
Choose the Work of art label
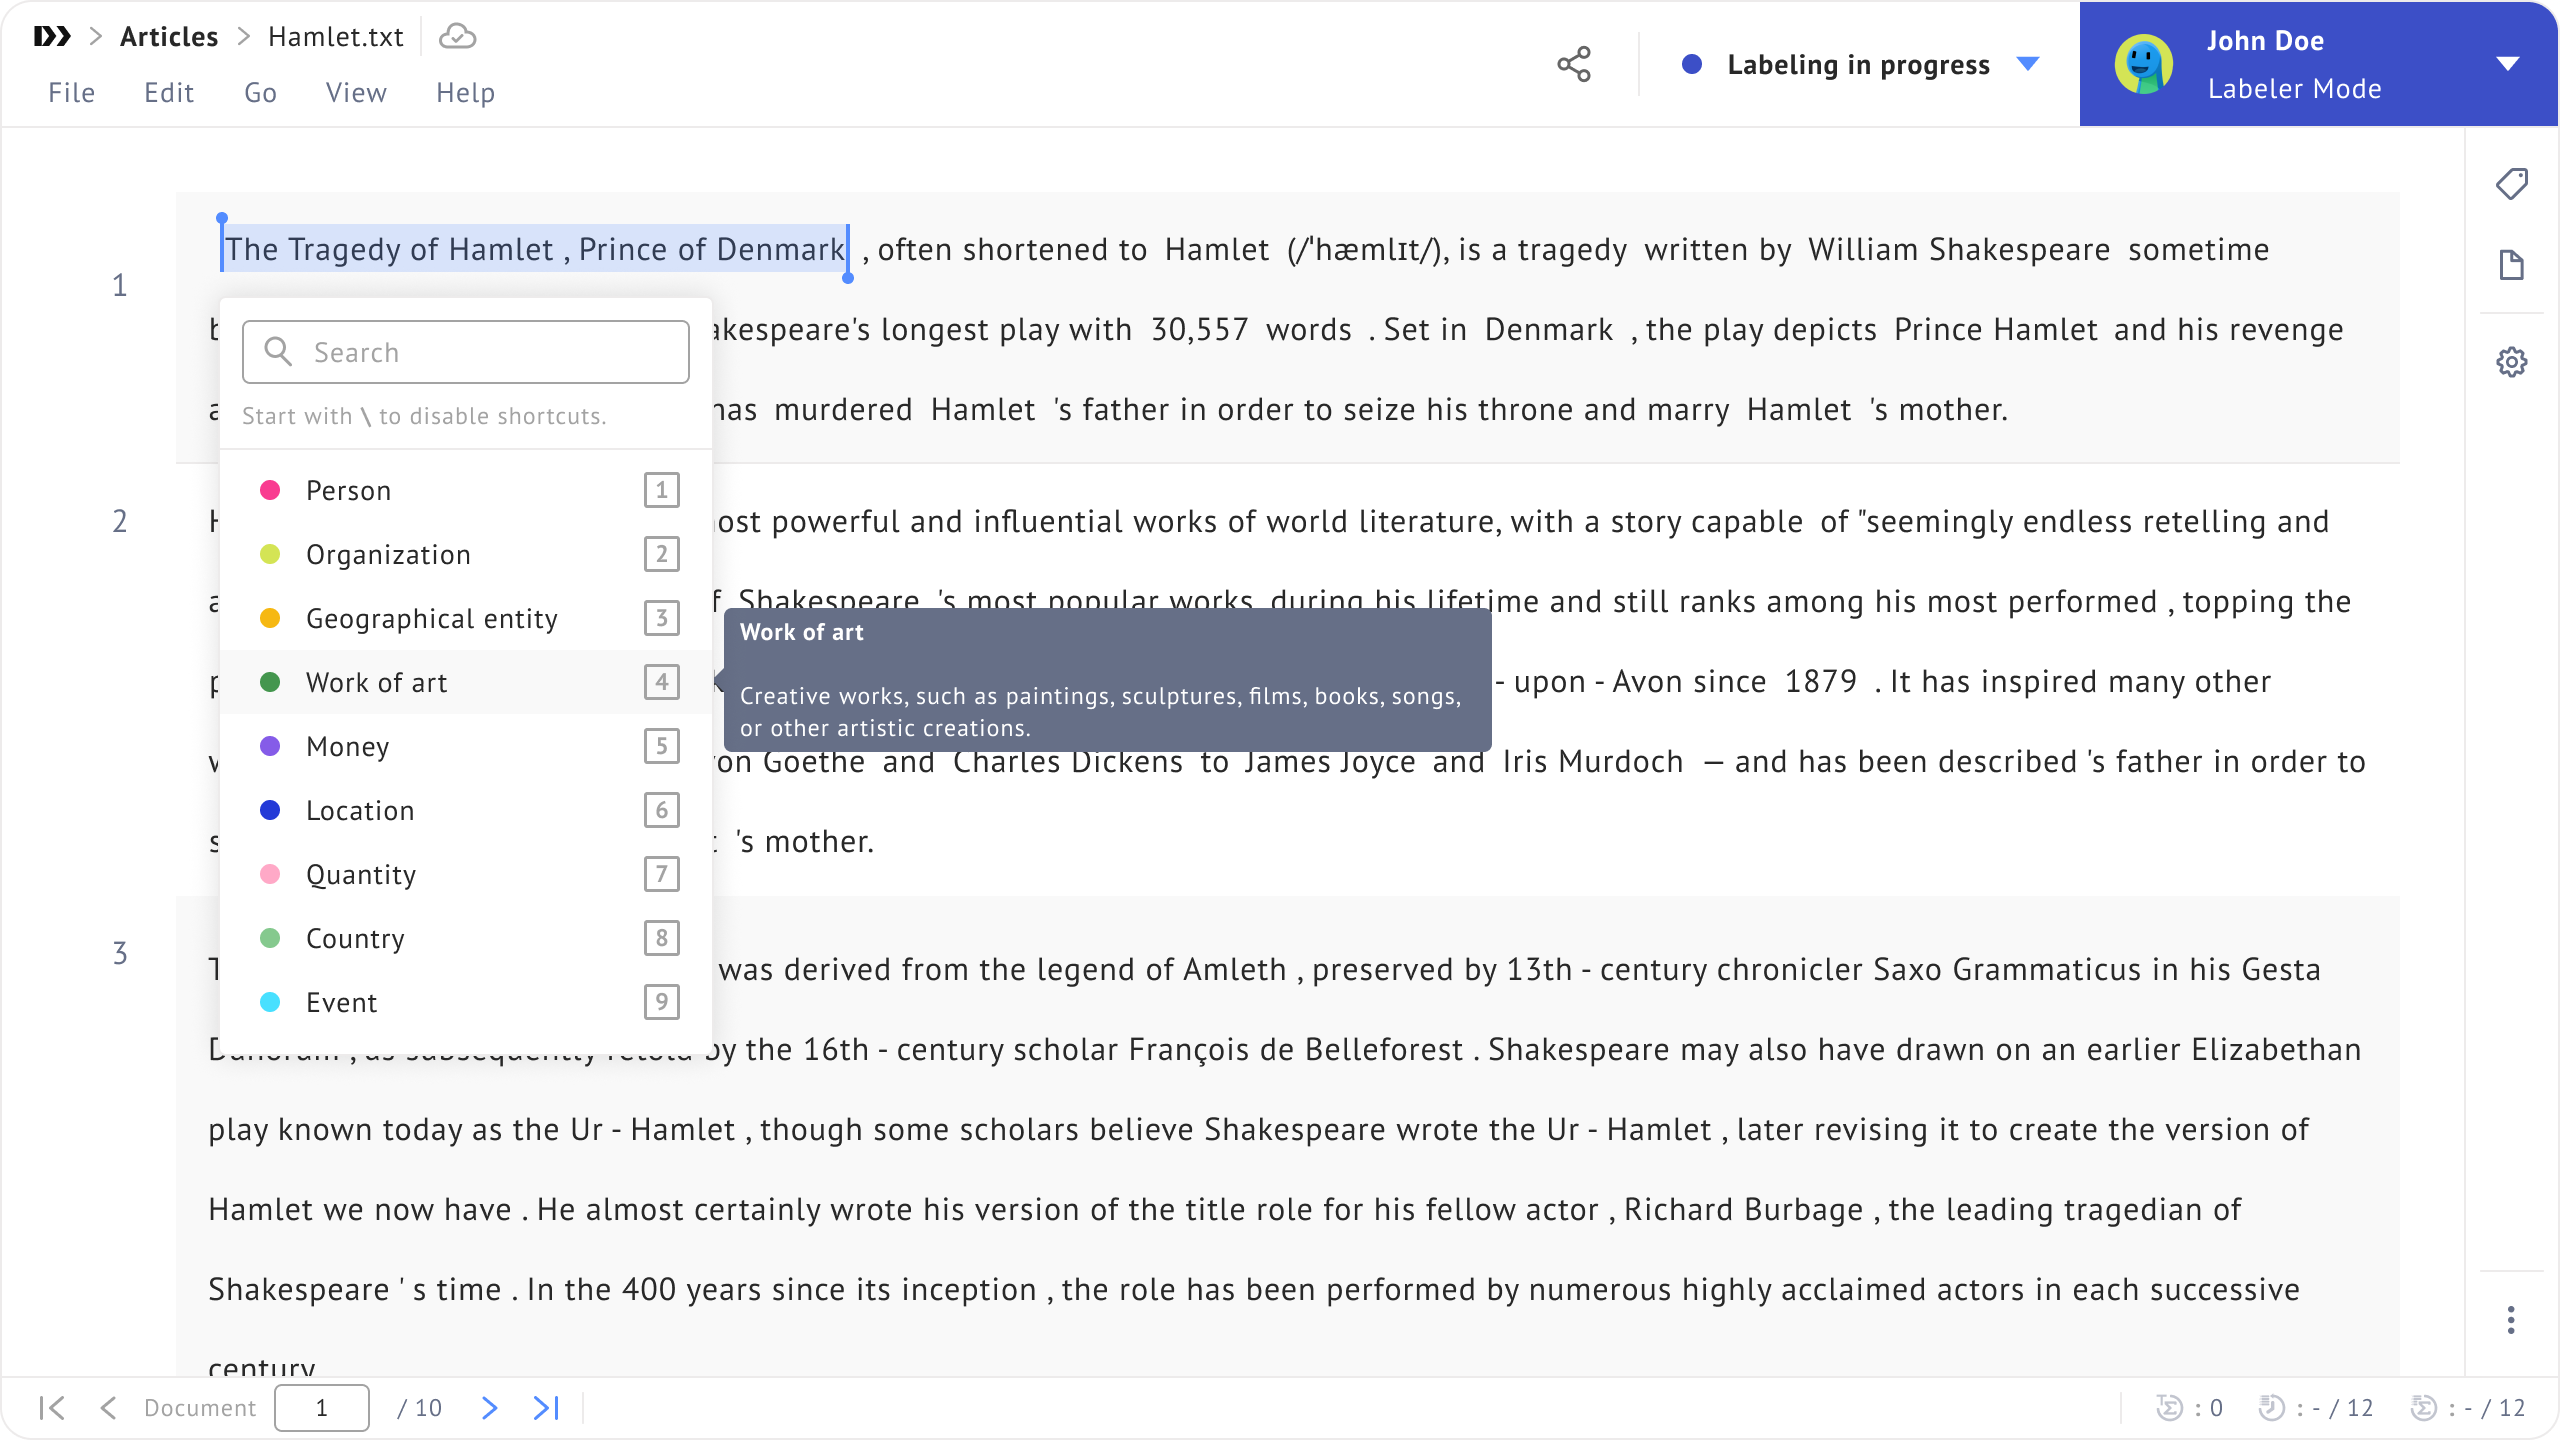click(x=376, y=682)
